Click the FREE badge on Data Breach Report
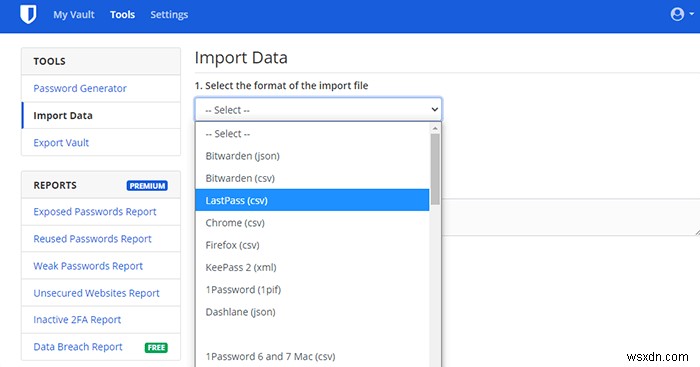Screen dimensions: 700x367 tap(156, 347)
